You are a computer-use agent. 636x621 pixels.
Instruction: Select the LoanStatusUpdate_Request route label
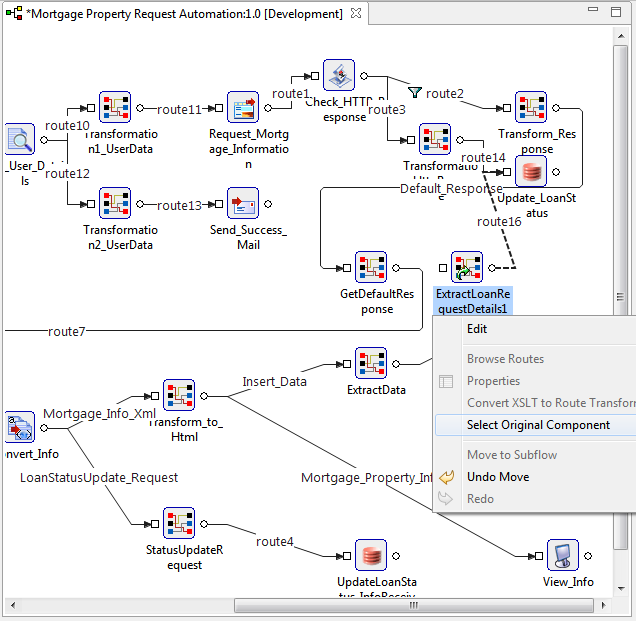coord(99,478)
